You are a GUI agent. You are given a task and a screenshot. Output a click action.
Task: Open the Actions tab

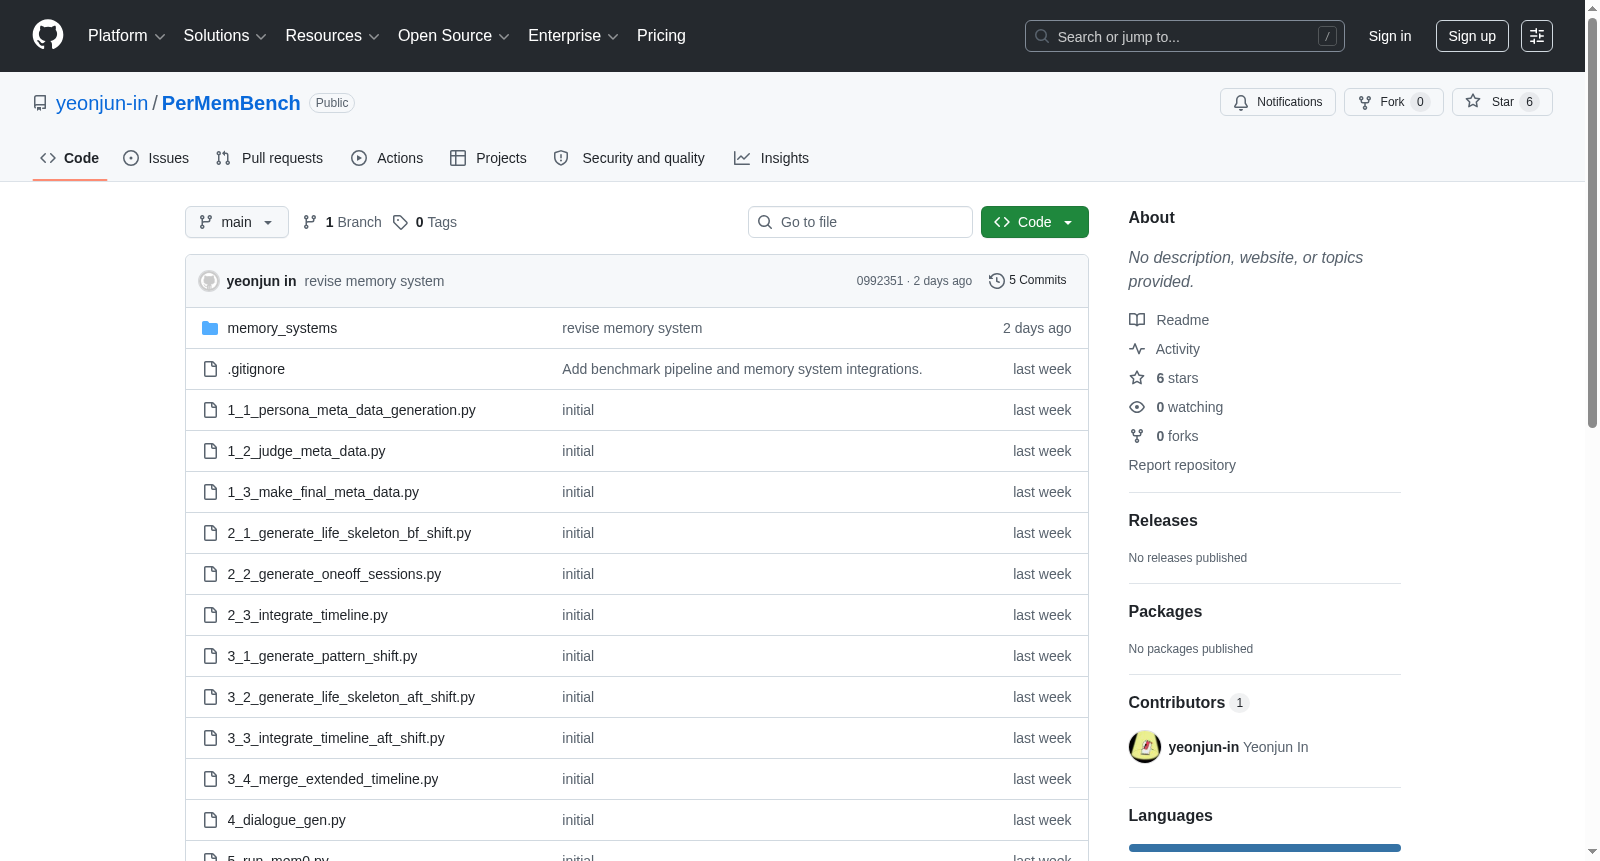click(x=387, y=158)
